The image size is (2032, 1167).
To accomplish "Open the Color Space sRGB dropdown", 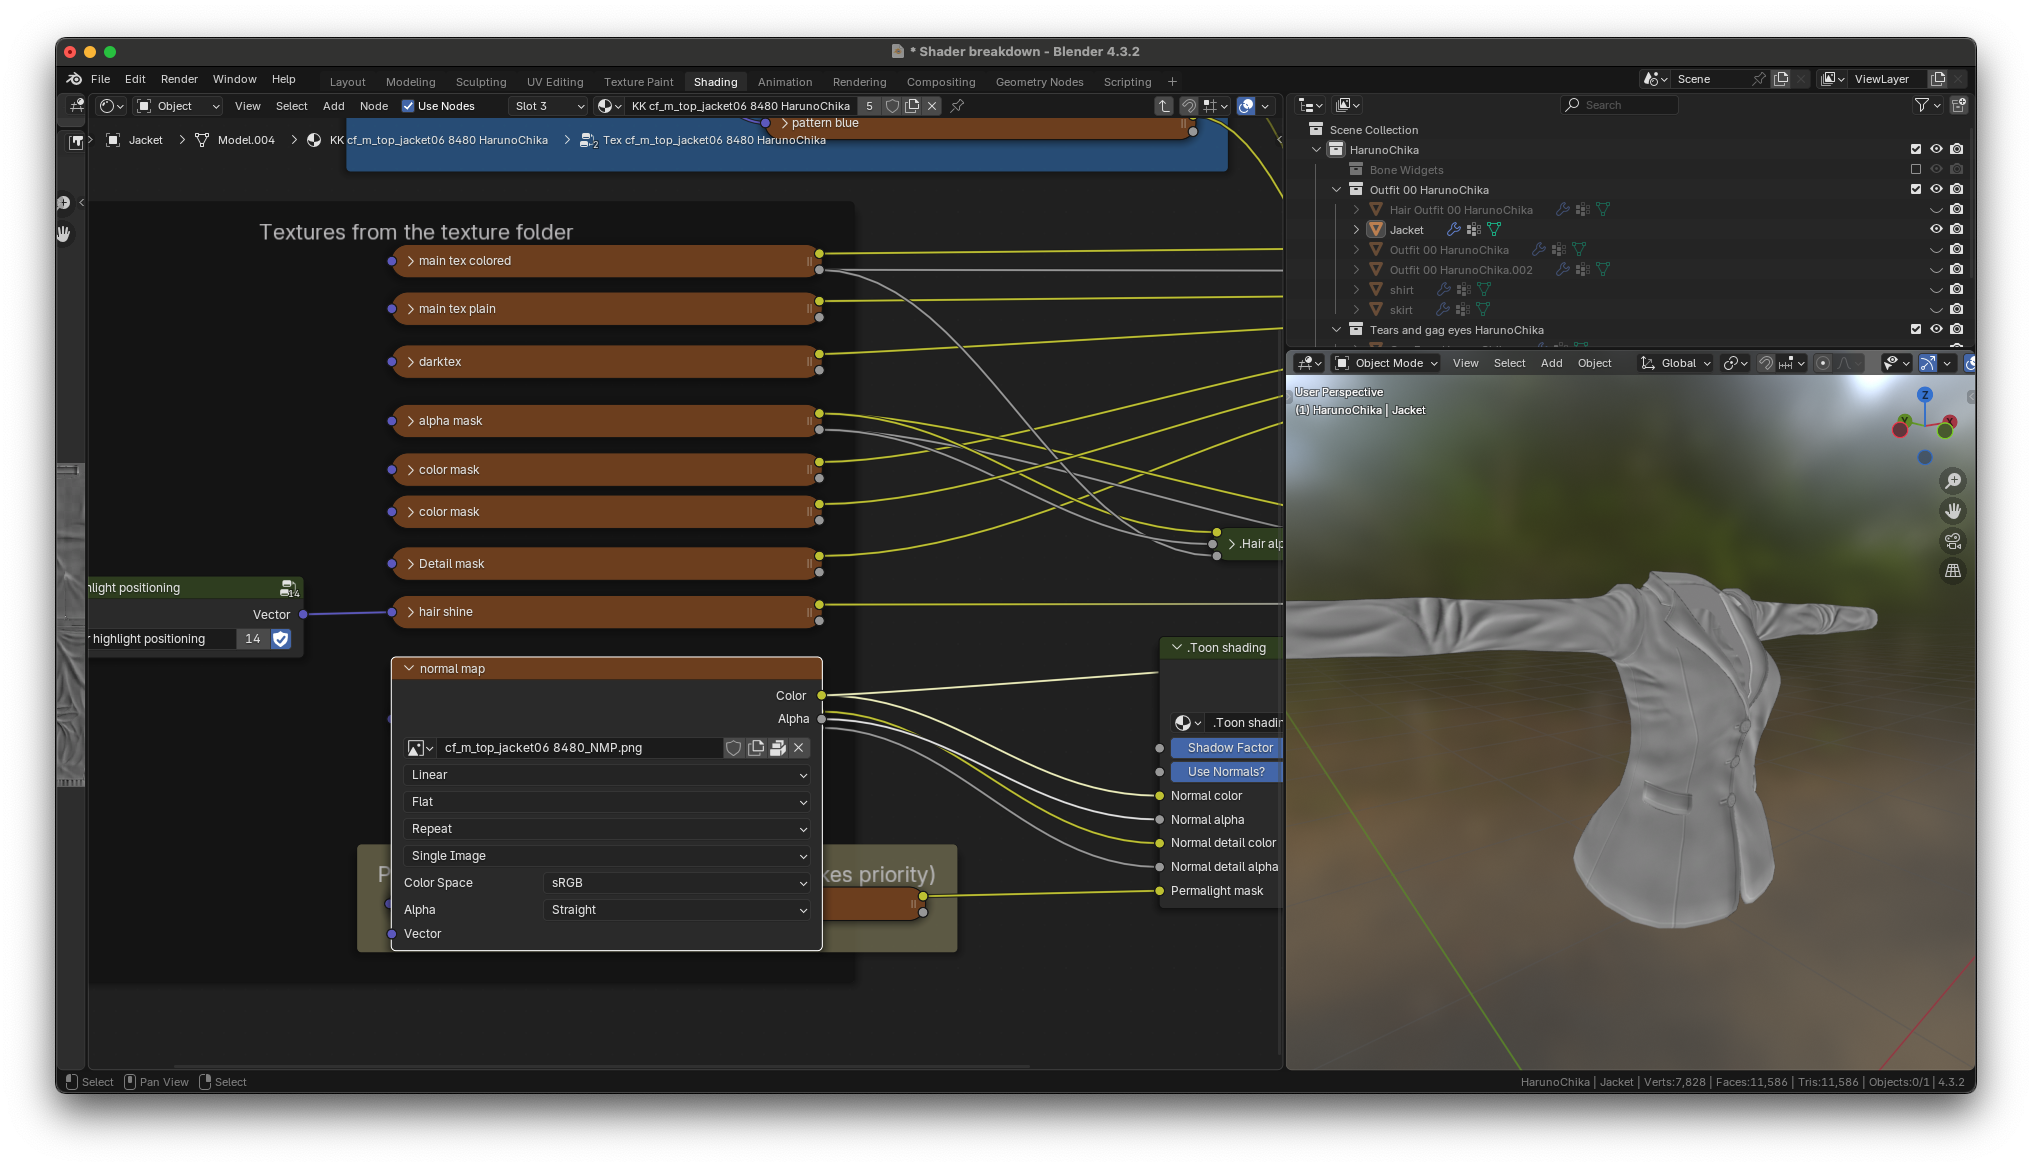I will (x=677, y=883).
